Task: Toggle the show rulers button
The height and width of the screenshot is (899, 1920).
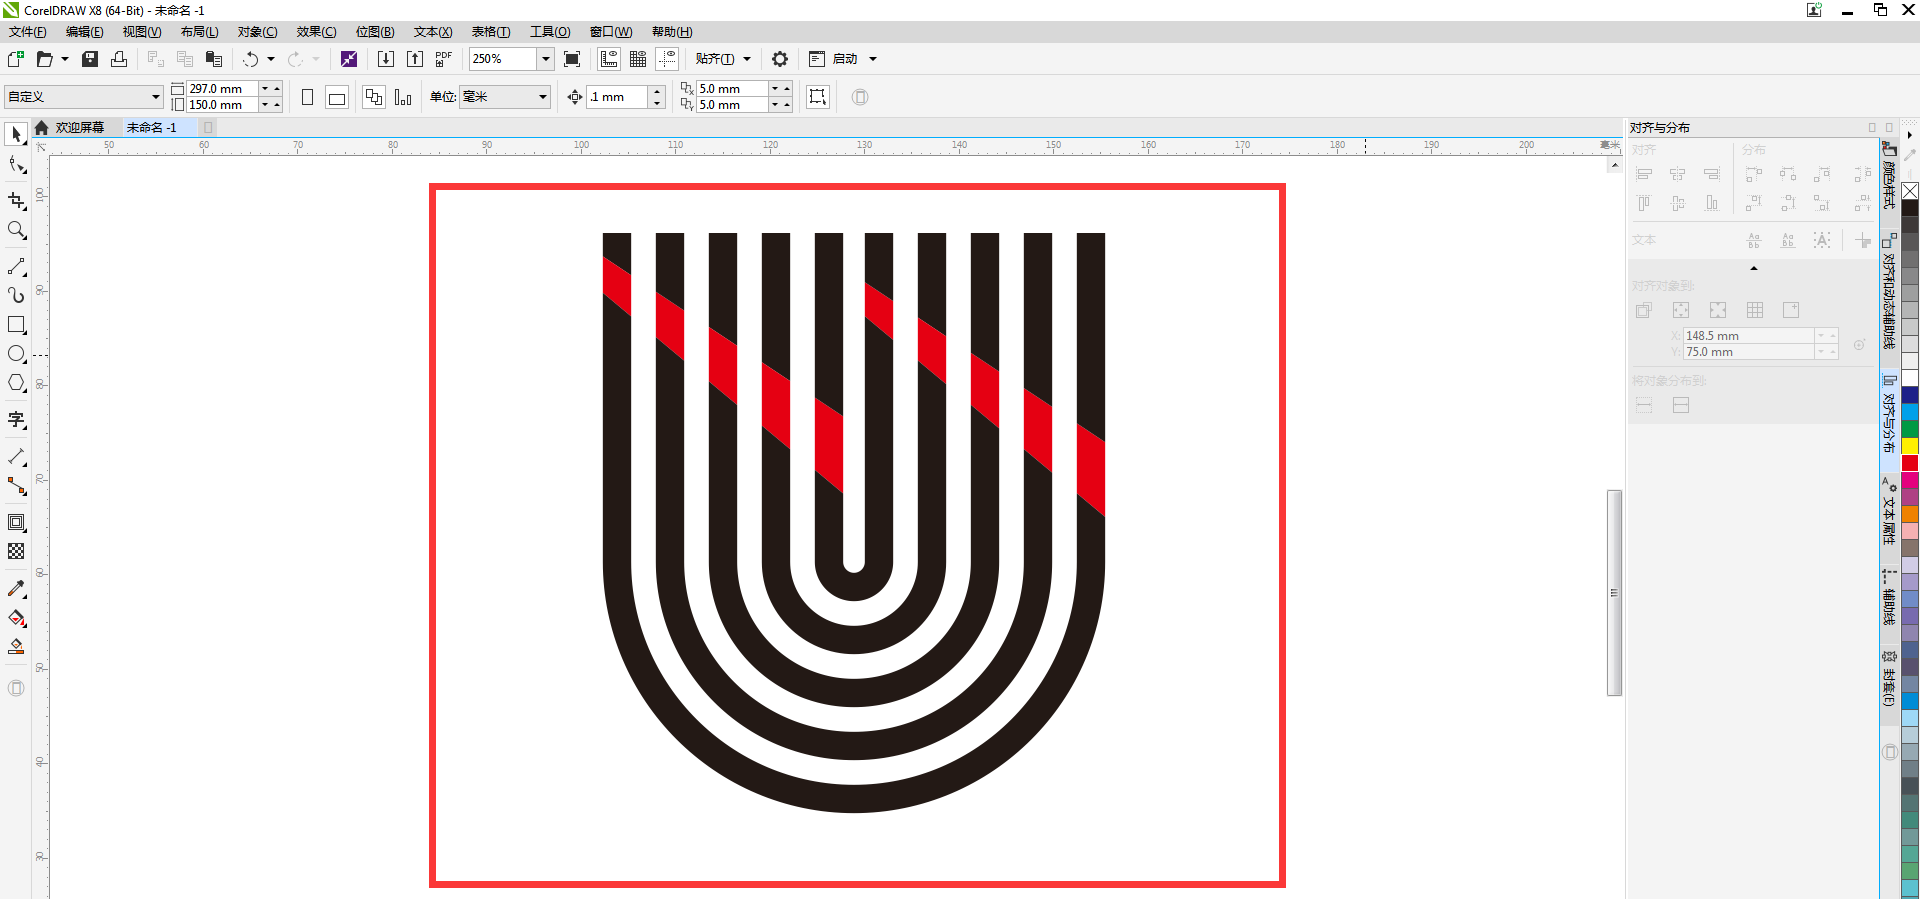Action: tap(609, 59)
